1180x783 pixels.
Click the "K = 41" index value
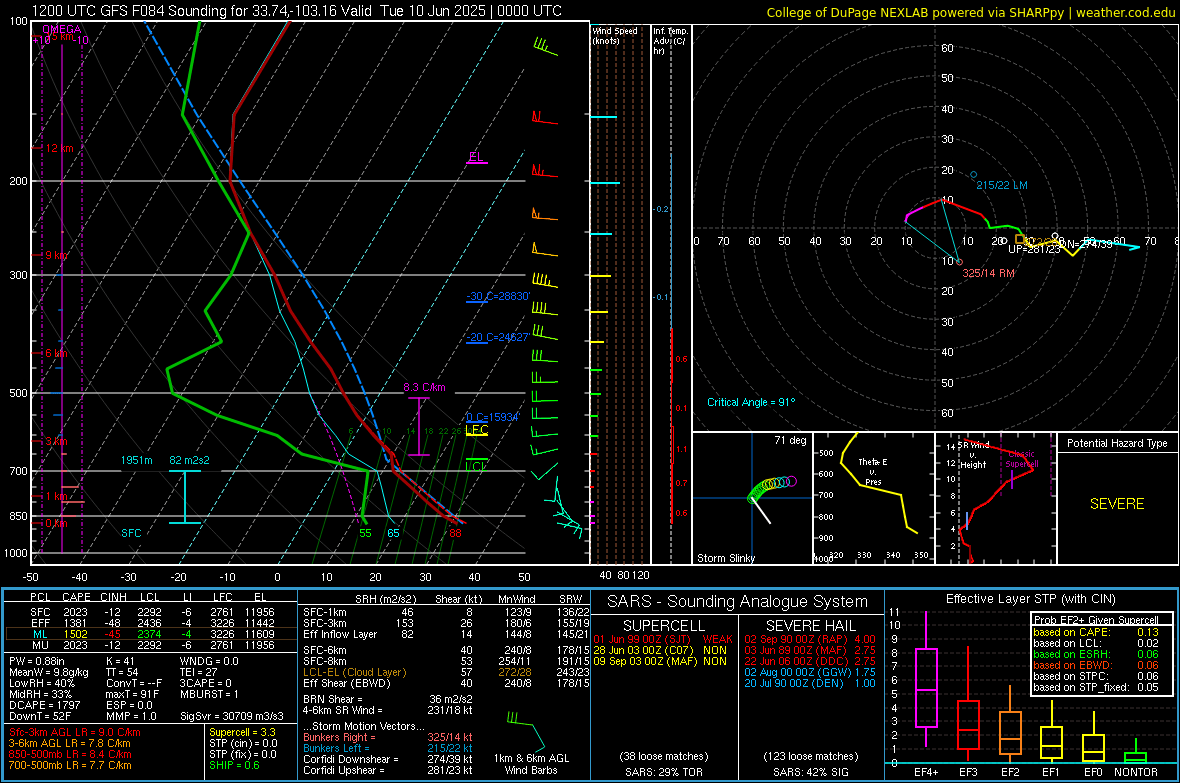click(120, 661)
